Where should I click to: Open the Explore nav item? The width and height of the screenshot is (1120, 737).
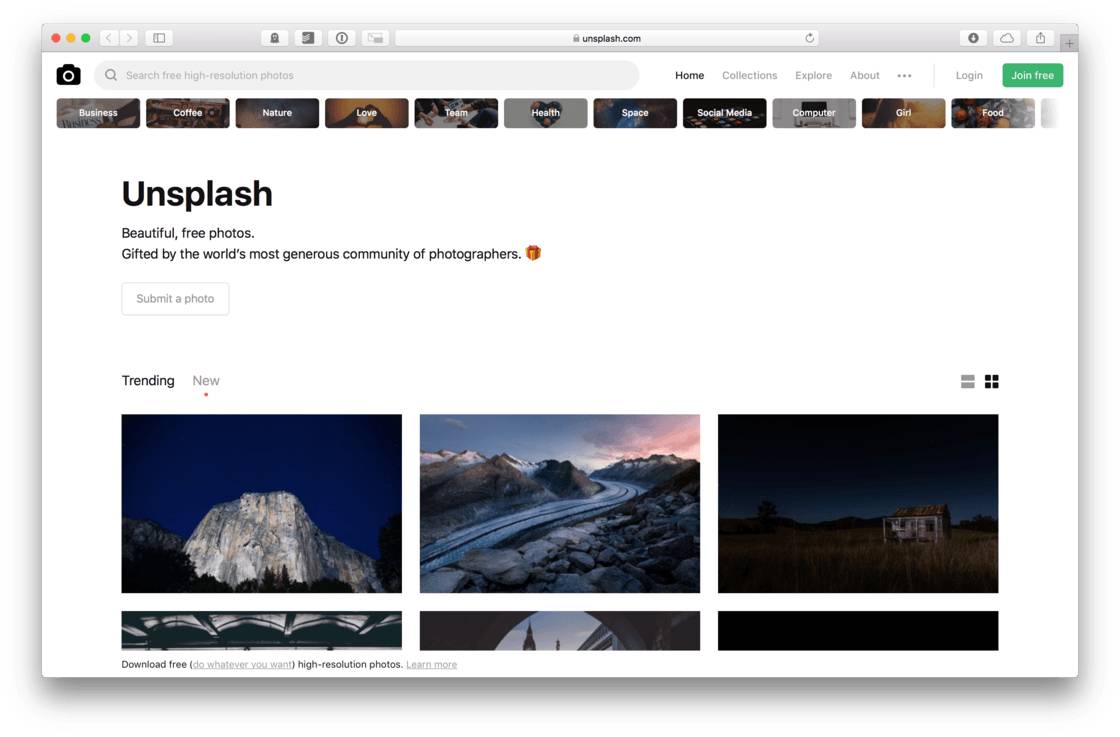[x=813, y=75]
